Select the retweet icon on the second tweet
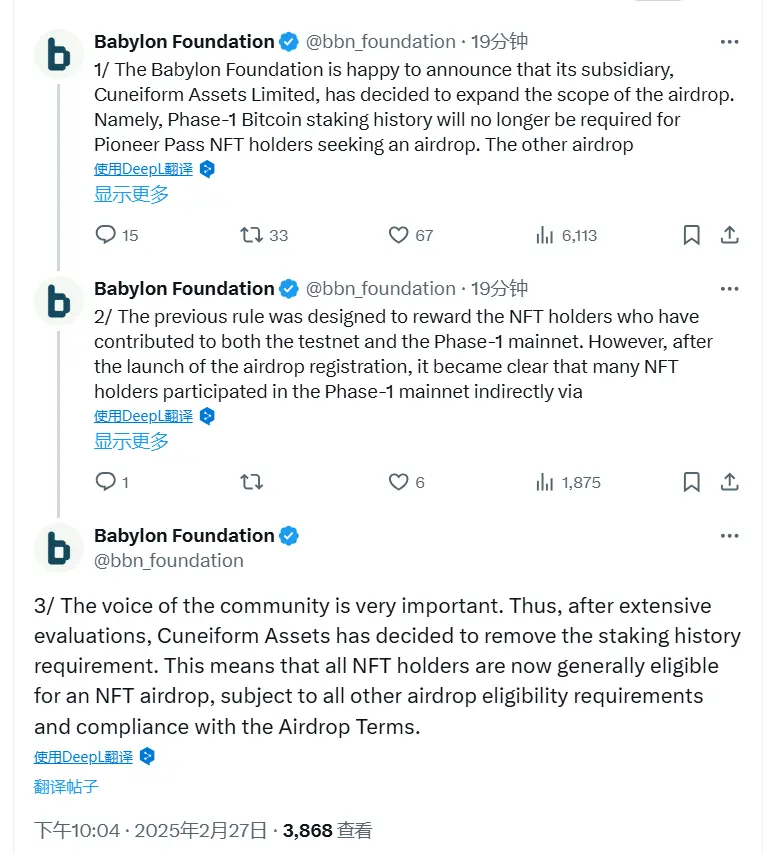The image size is (766, 854). tap(250, 481)
